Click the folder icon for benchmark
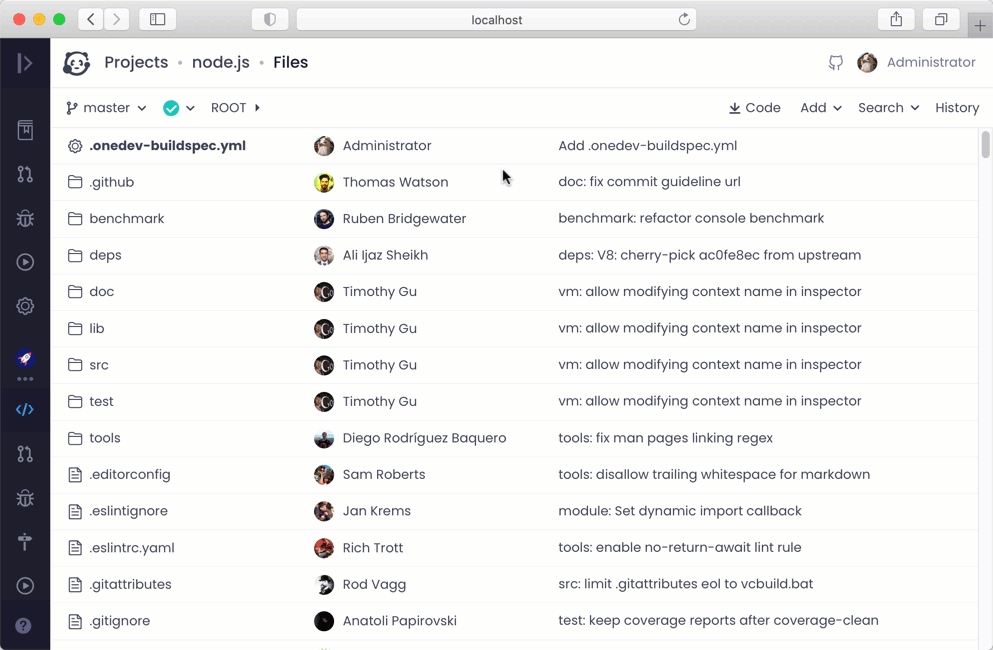The height and width of the screenshot is (650, 993). [75, 219]
